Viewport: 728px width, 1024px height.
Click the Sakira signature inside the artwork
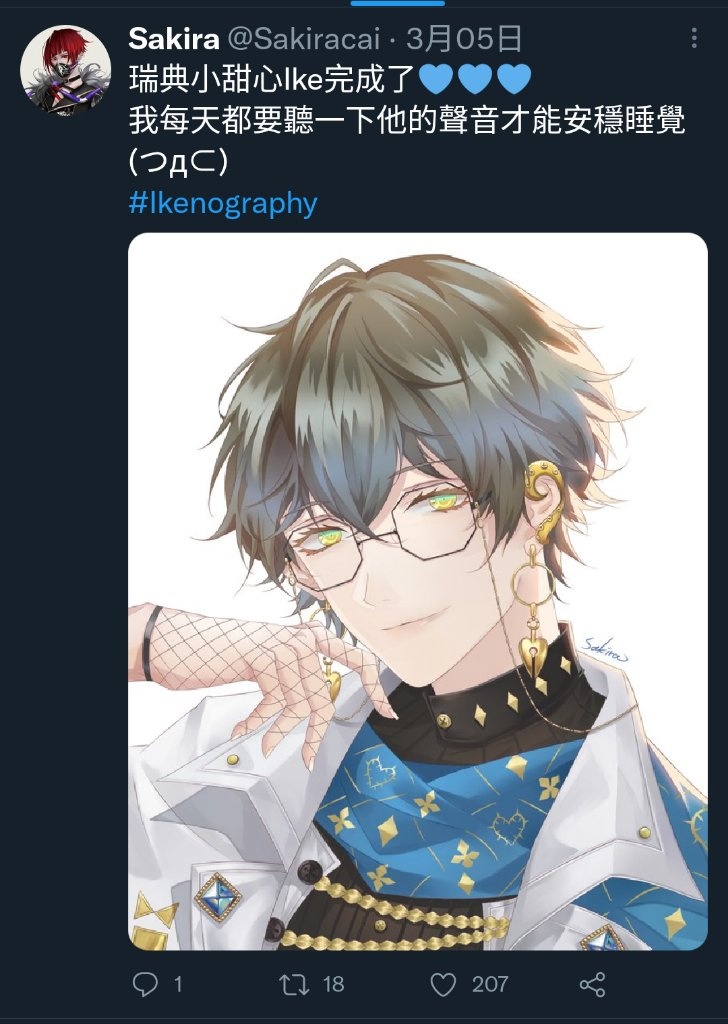pos(605,648)
